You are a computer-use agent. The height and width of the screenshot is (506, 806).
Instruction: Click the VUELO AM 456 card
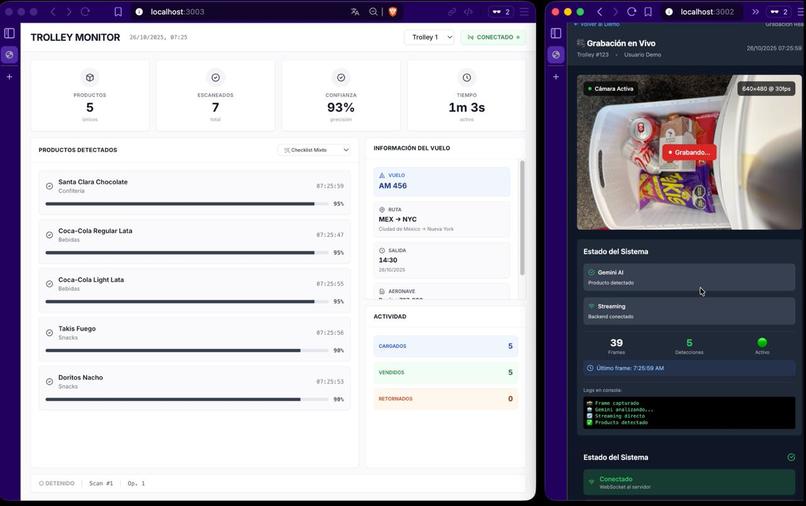point(442,182)
